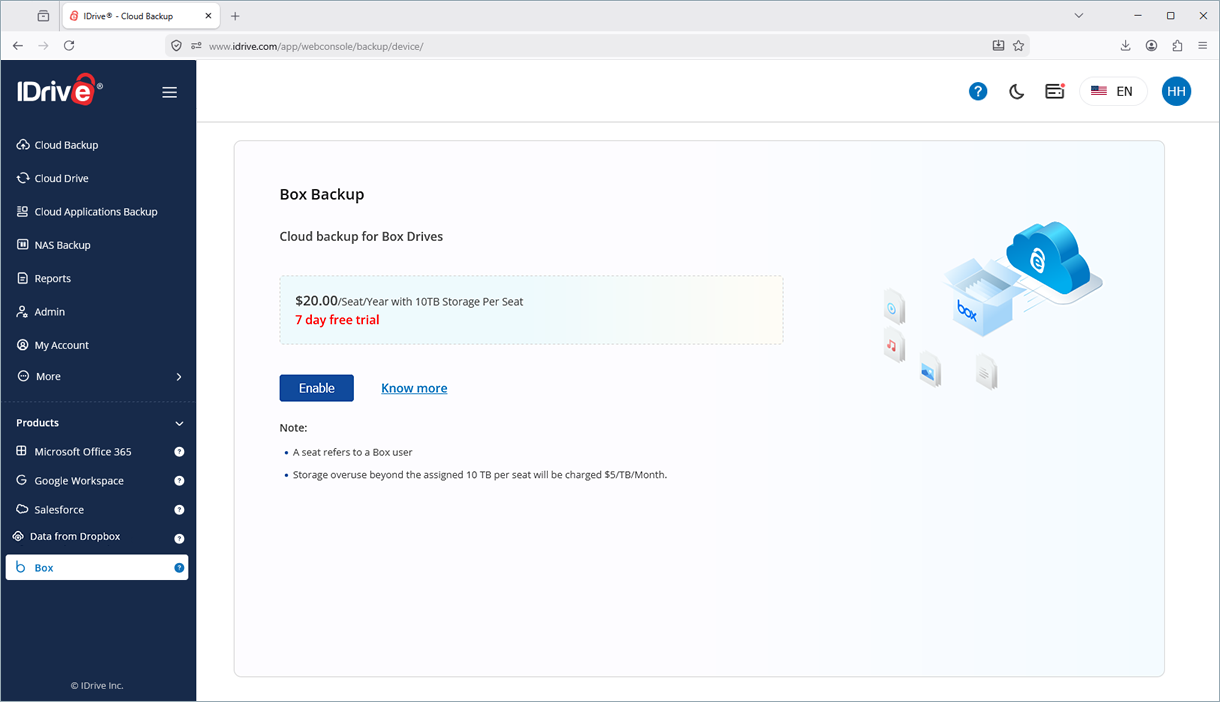Open Cloud Applications Backup in sidebar
1220x702 pixels.
coord(98,212)
